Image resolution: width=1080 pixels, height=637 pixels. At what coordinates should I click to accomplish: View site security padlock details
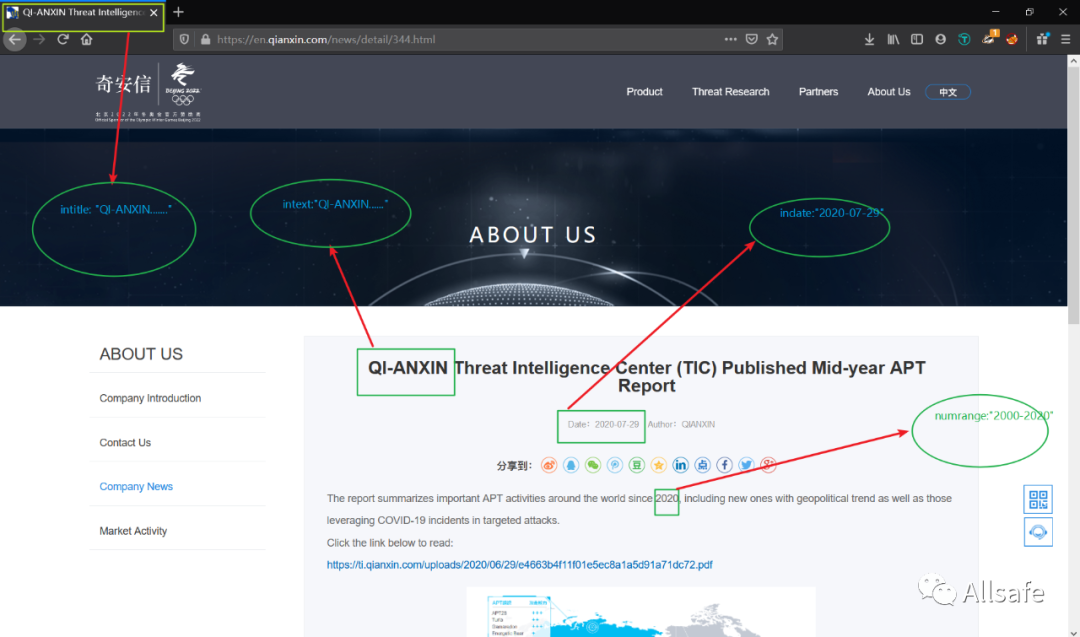click(205, 39)
